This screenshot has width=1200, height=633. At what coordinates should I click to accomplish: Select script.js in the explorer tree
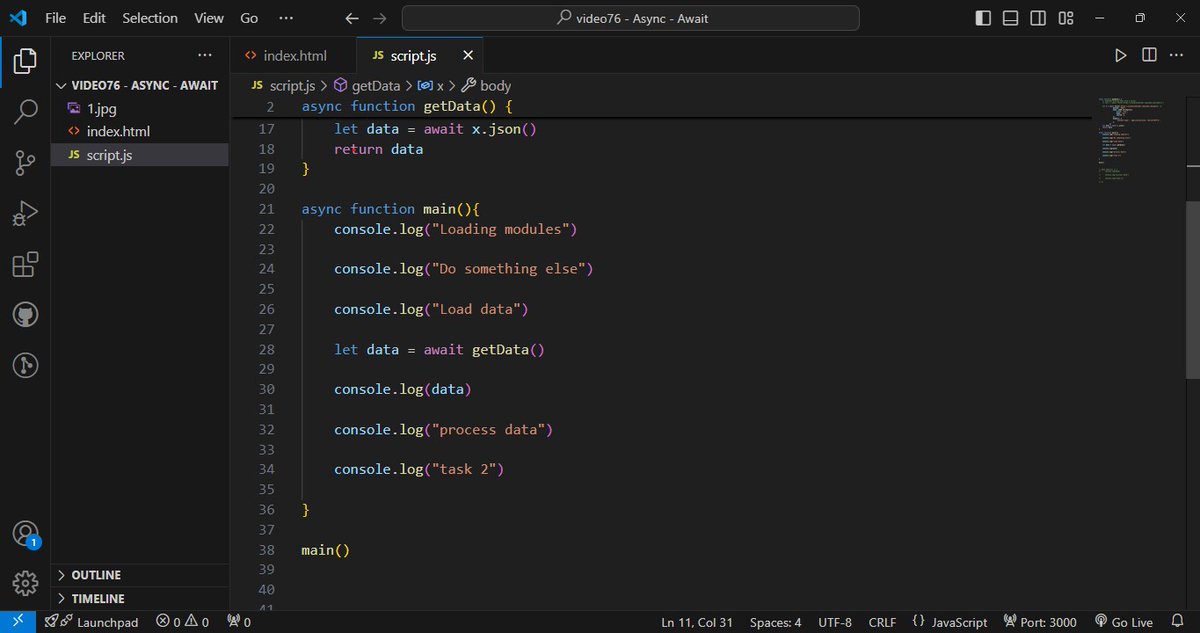[x=140, y=155]
